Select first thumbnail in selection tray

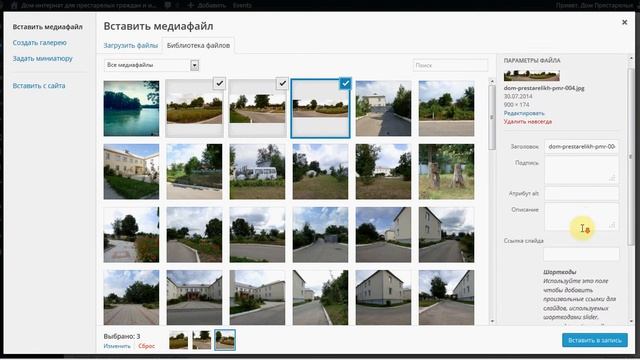(178, 340)
